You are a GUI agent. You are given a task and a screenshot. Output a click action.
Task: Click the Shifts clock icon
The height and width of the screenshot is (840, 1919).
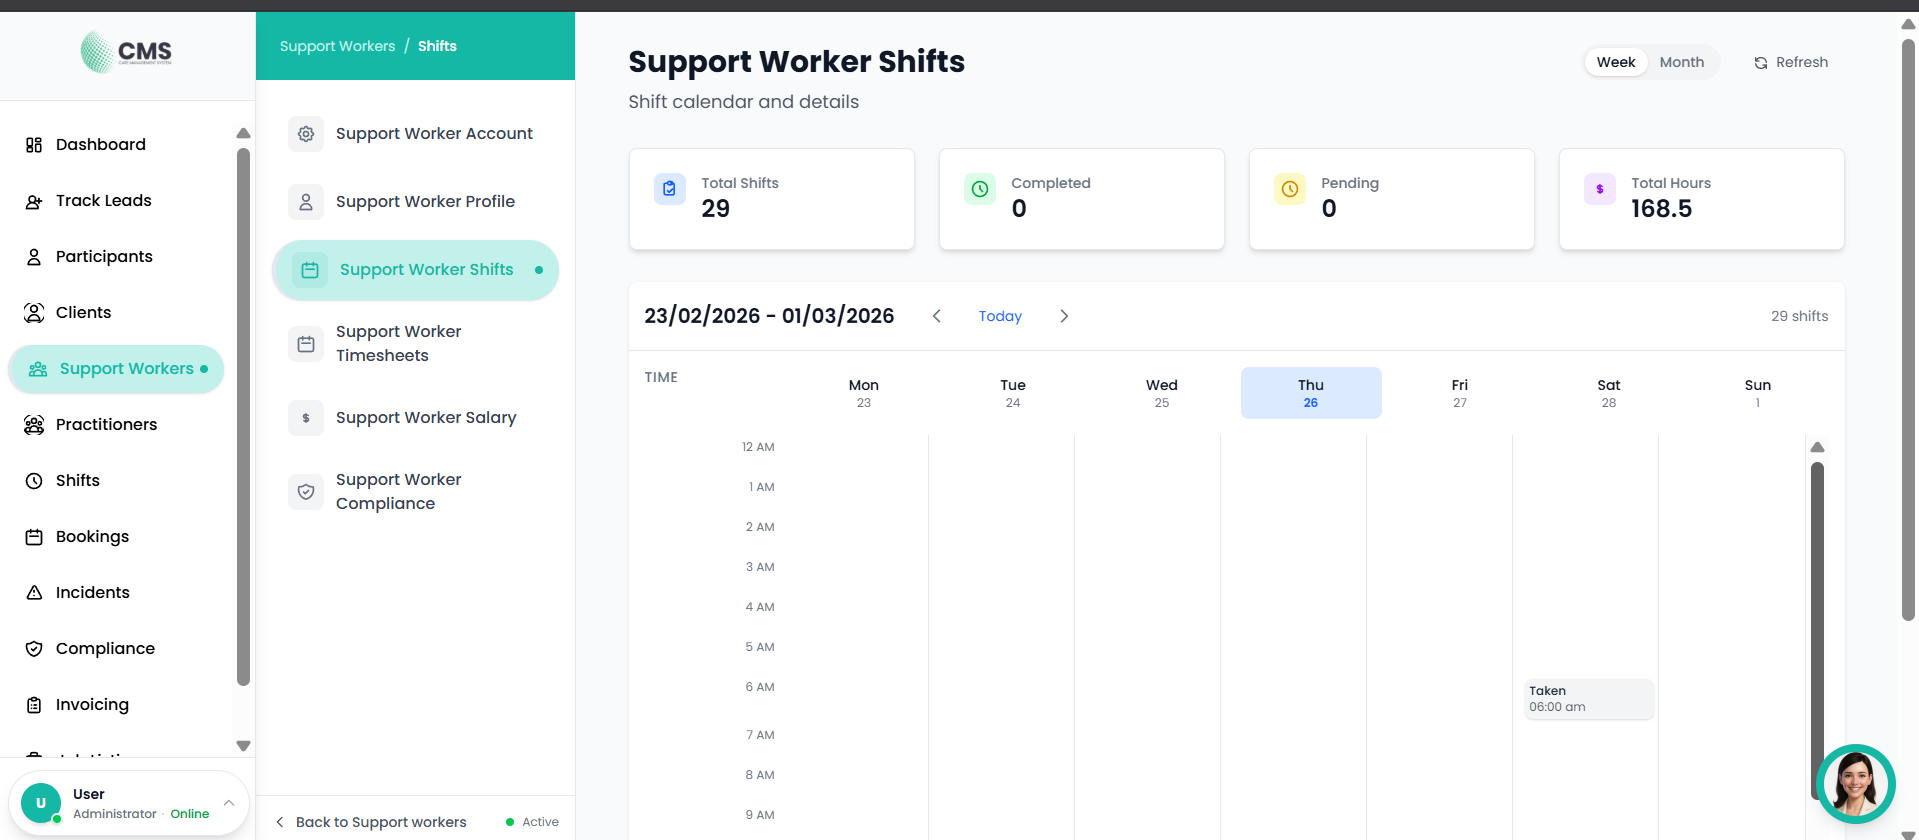point(34,481)
